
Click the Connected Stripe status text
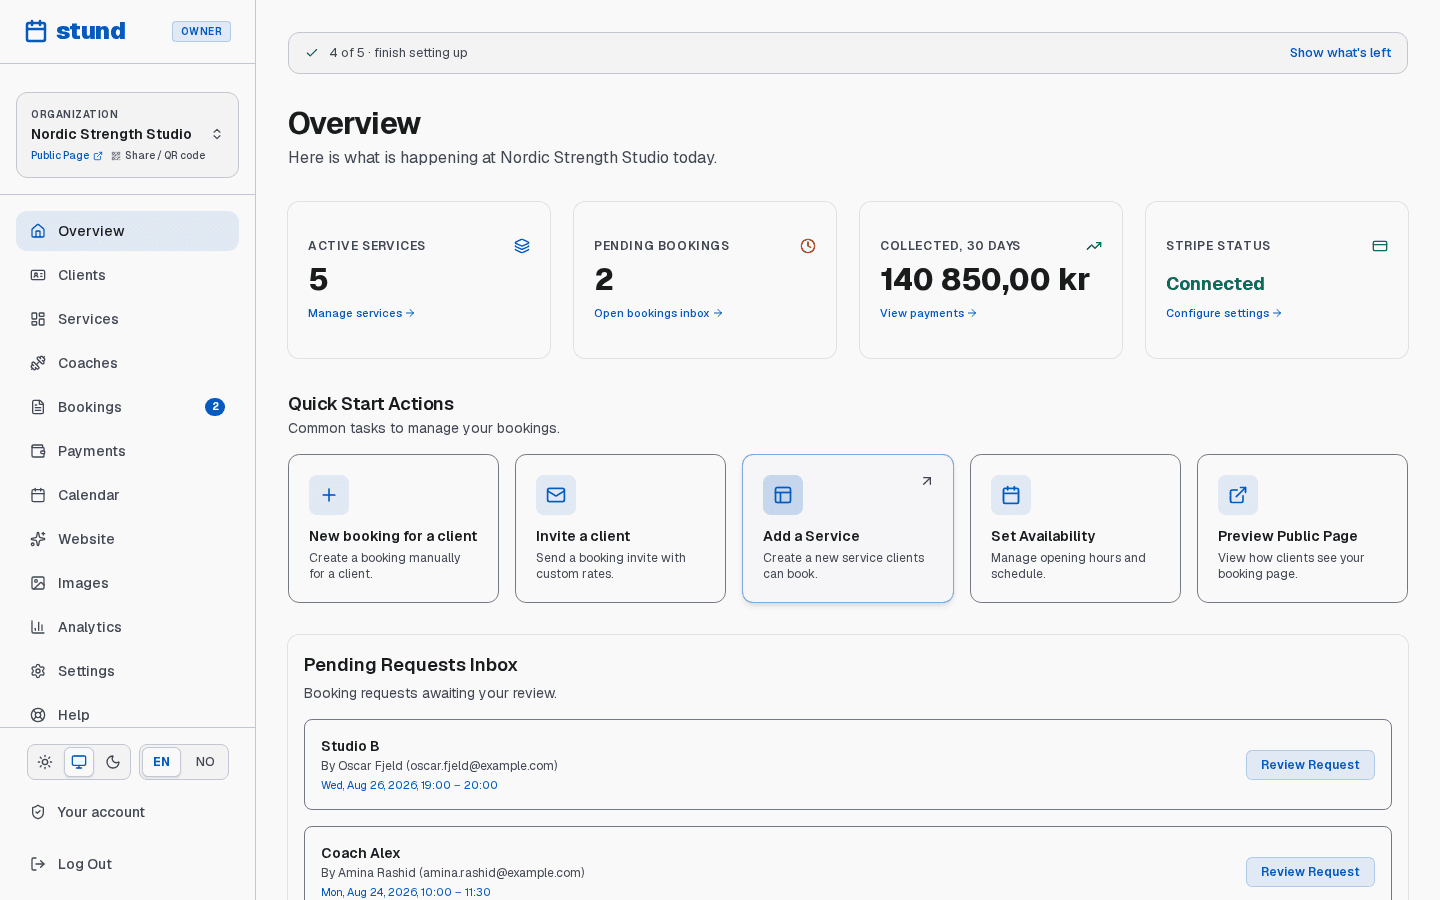[1215, 284]
